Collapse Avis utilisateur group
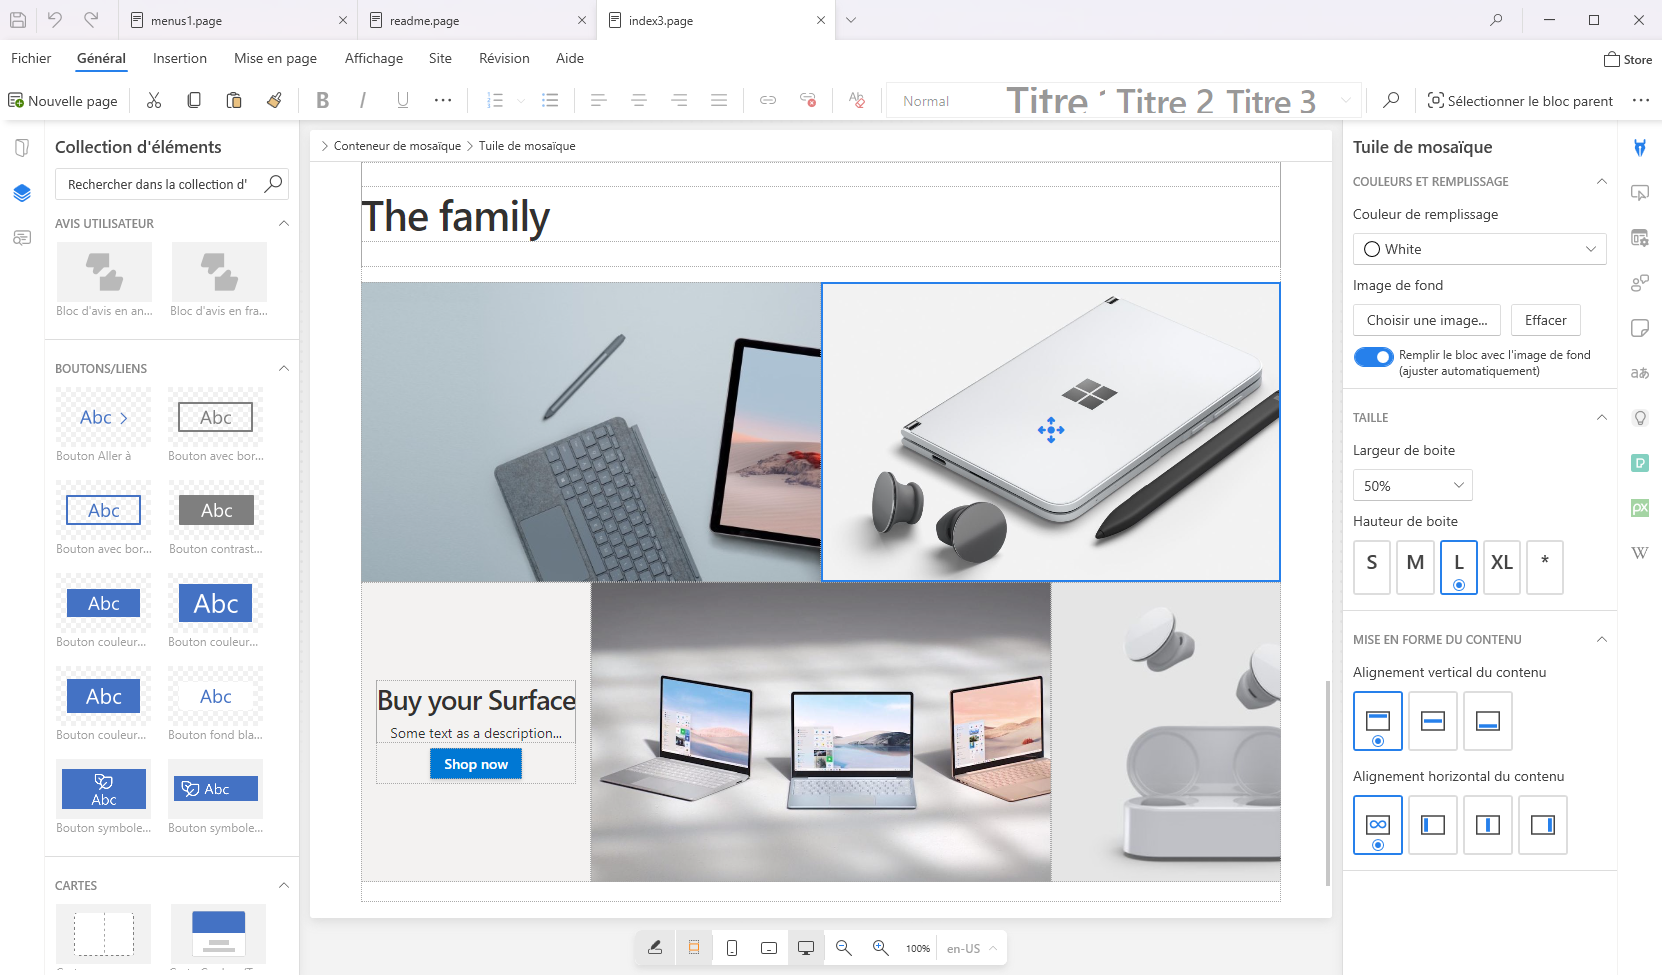Image resolution: width=1662 pixels, height=975 pixels. 283,223
